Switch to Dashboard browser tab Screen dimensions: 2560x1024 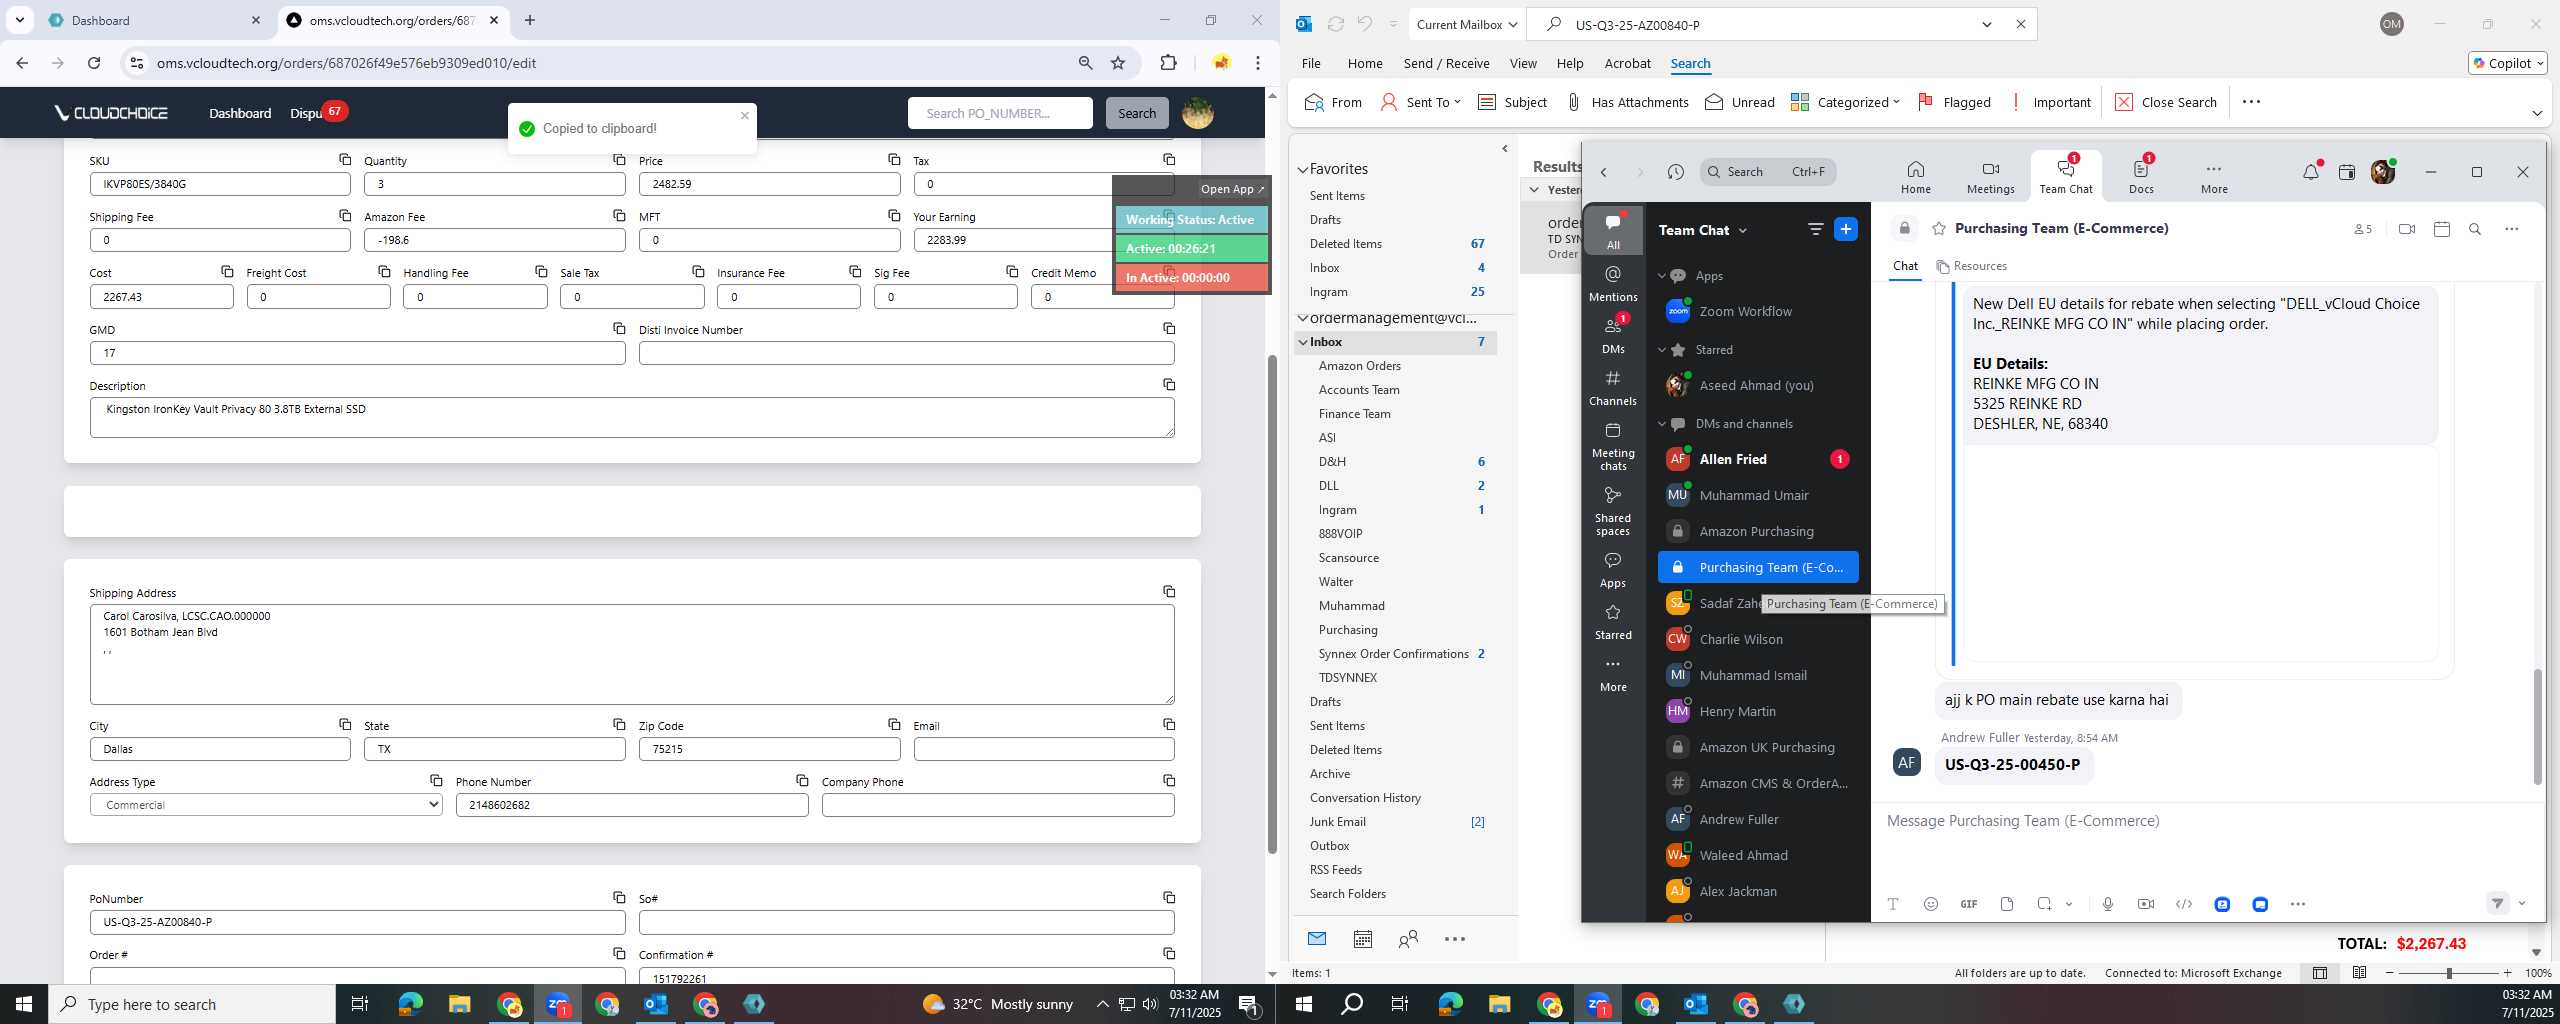click(x=155, y=20)
